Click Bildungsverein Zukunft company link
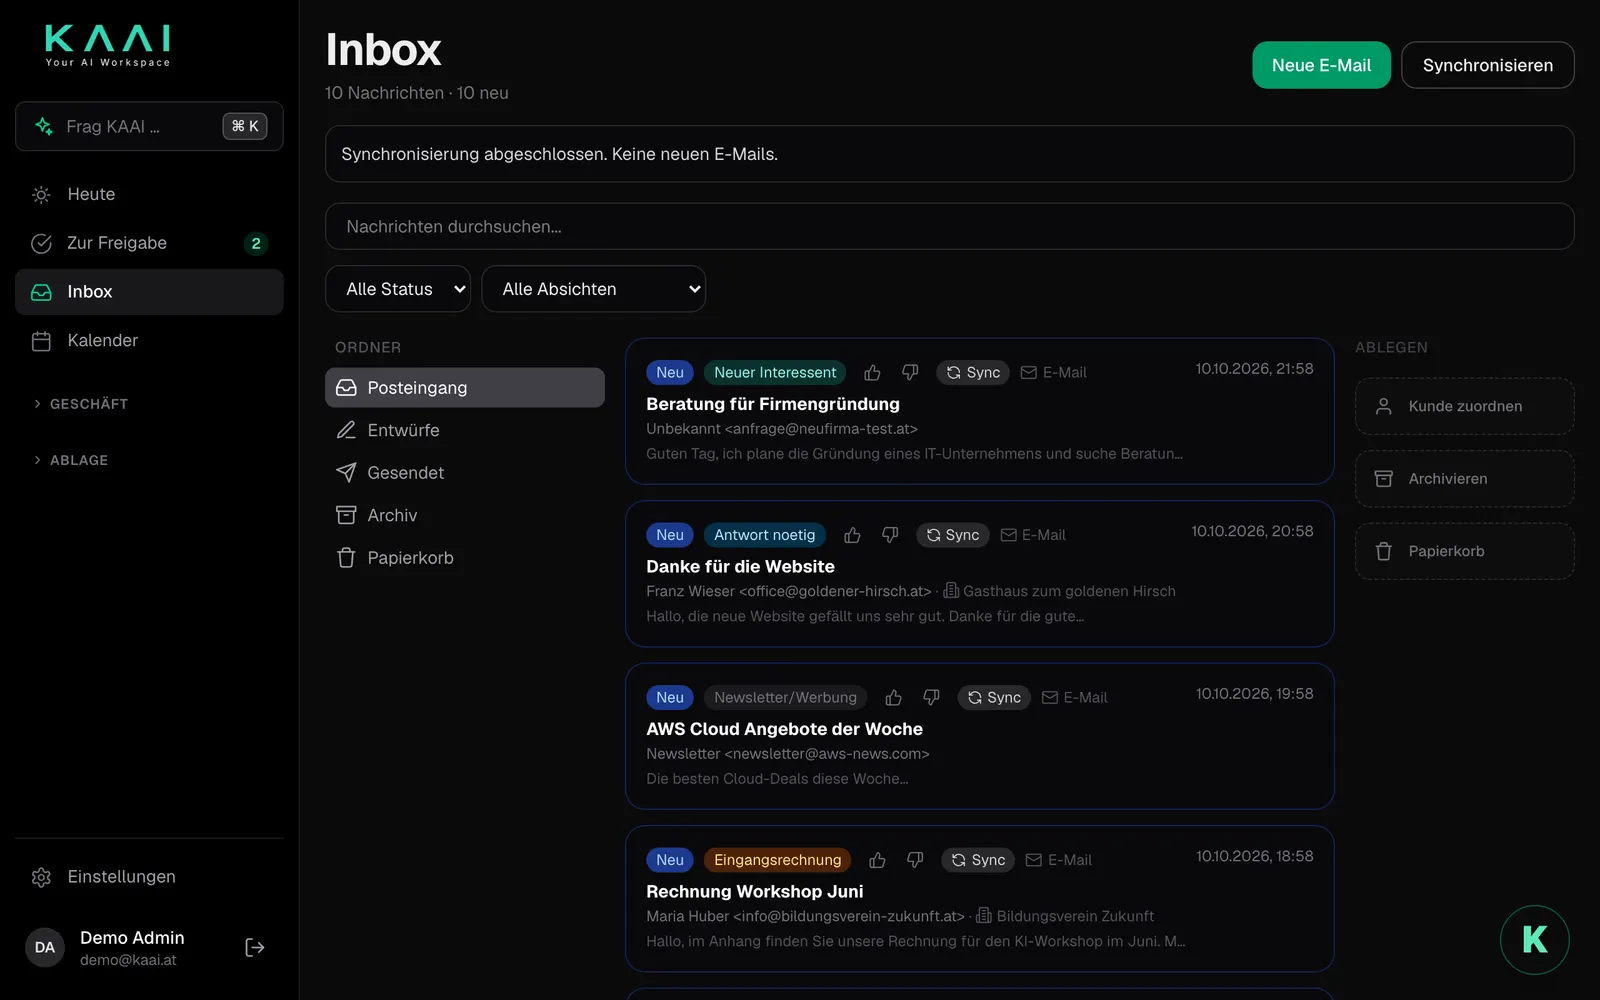Viewport: 1600px width, 1000px height. pos(1065,916)
